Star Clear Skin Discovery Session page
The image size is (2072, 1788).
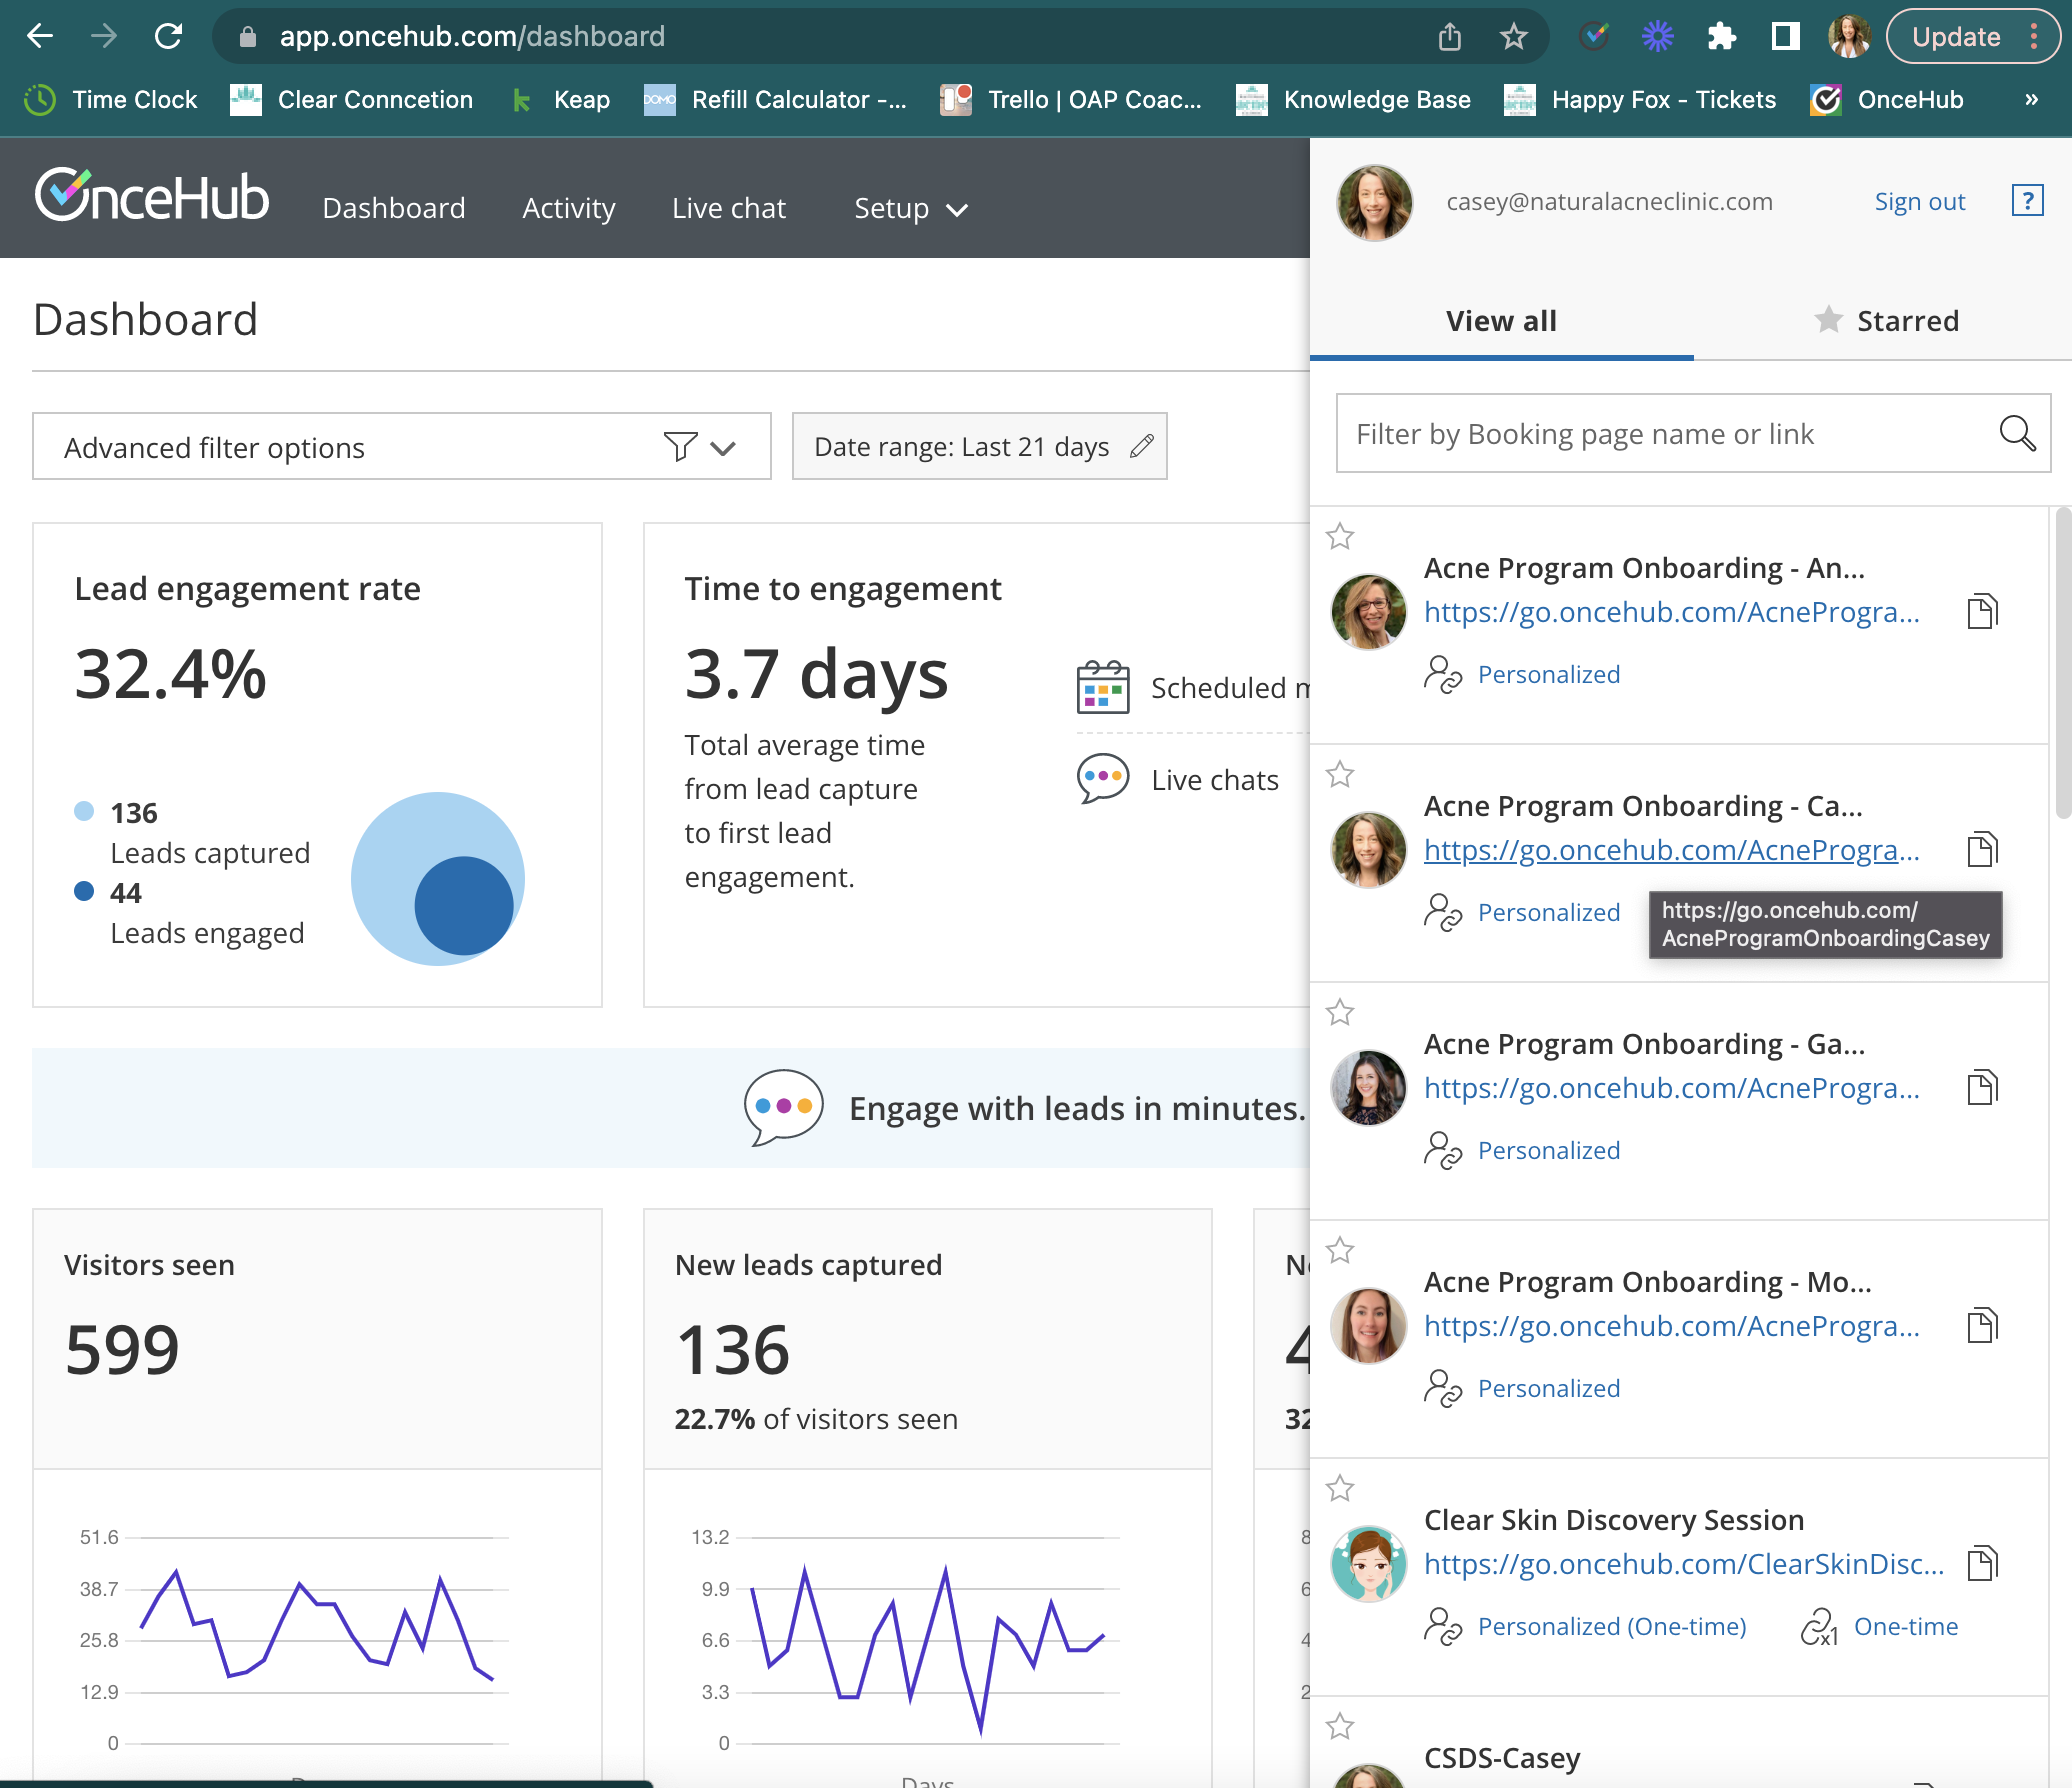1340,1489
